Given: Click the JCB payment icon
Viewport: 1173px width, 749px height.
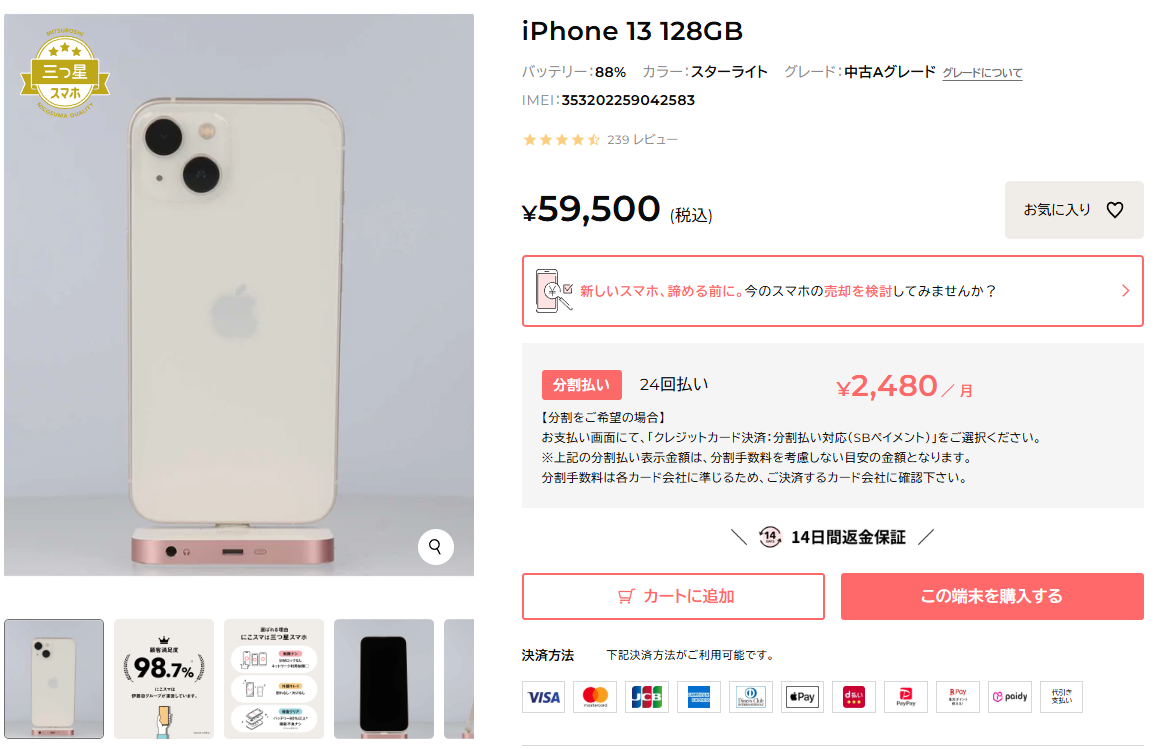Looking at the screenshot, I should pyautogui.click(x=646, y=697).
